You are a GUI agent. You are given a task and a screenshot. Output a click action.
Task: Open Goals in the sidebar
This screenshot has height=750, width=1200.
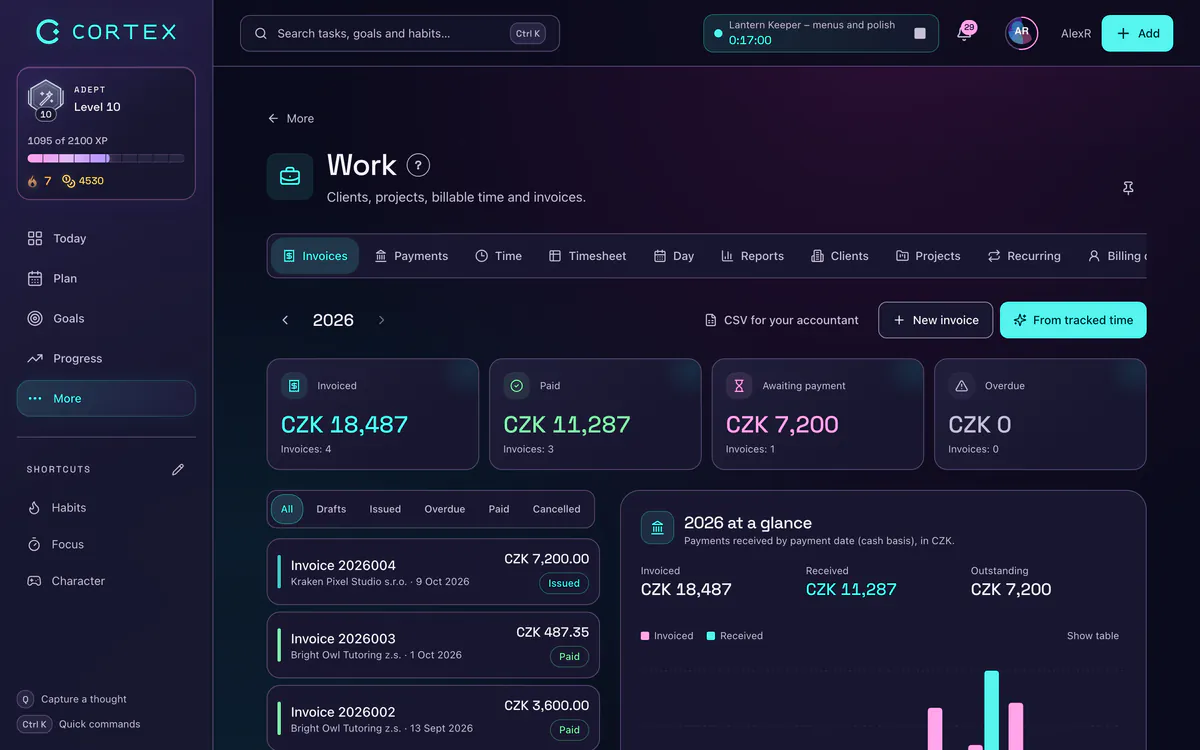coord(106,318)
